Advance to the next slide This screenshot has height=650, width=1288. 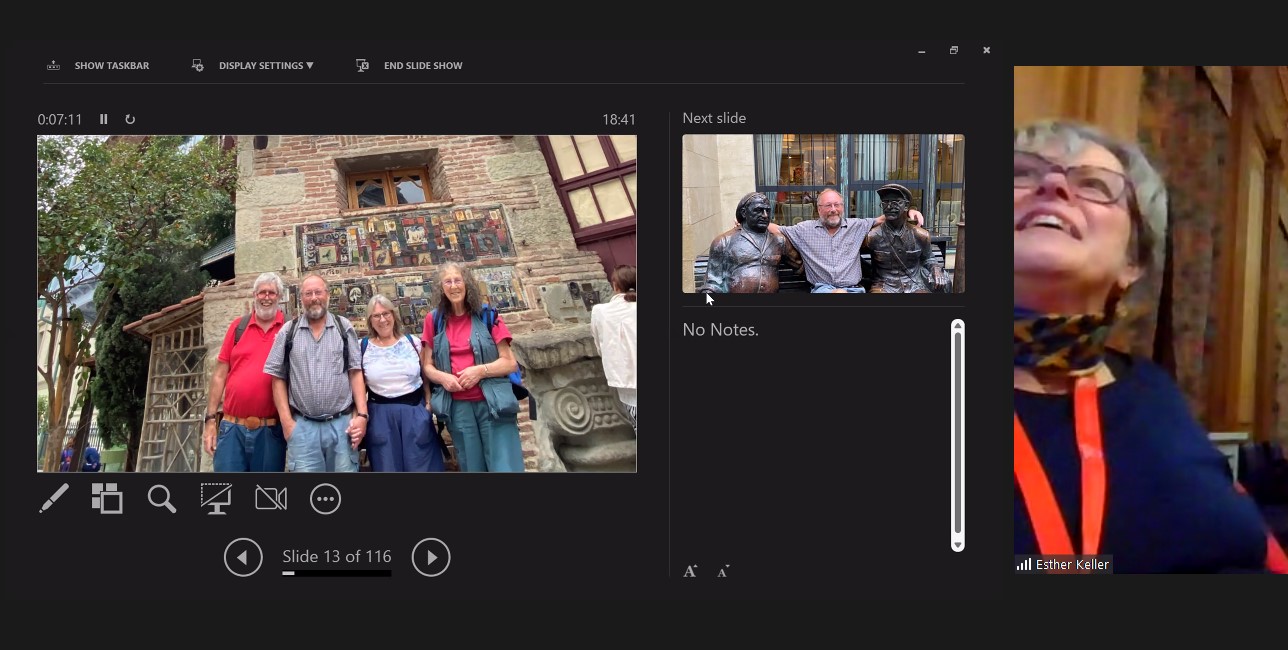[431, 557]
